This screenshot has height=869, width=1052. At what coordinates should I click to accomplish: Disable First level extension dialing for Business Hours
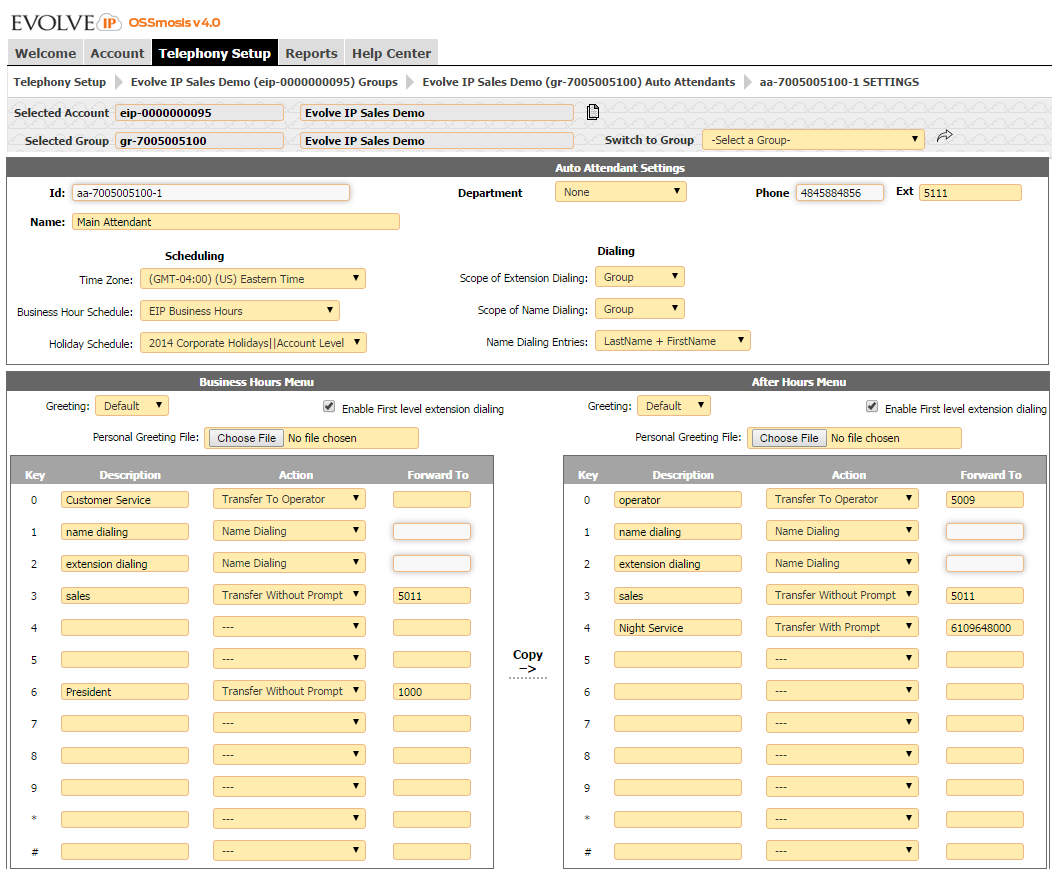tap(329, 406)
